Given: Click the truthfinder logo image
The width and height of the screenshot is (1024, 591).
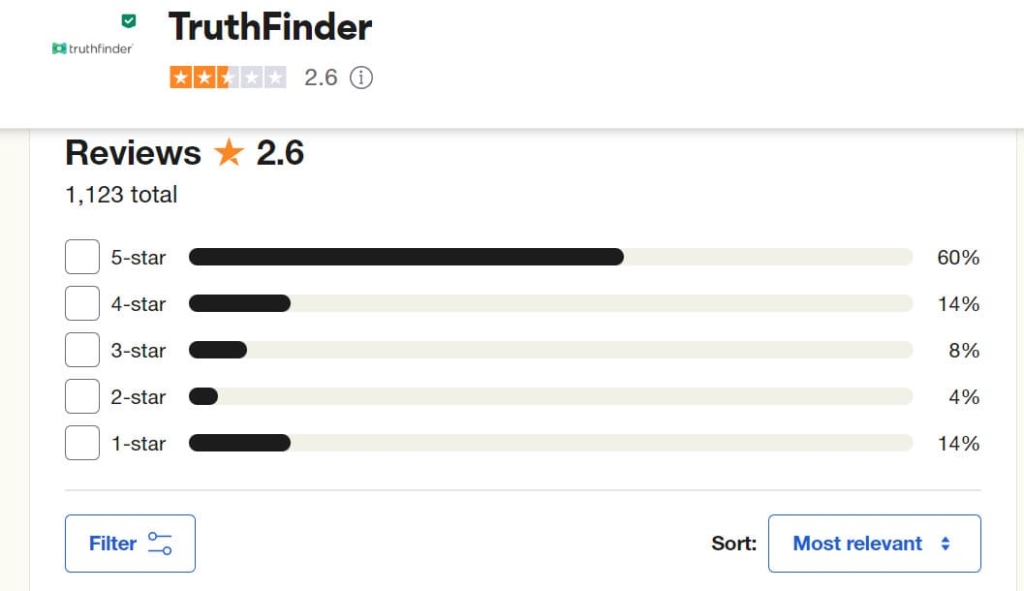Looking at the screenshot, I should [x=93, y=48].
